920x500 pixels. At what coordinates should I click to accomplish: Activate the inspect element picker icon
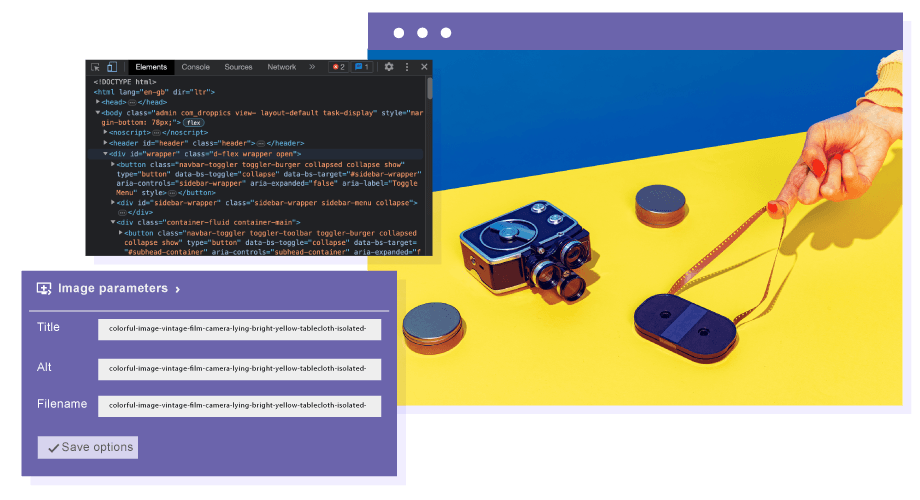(96, 67)
